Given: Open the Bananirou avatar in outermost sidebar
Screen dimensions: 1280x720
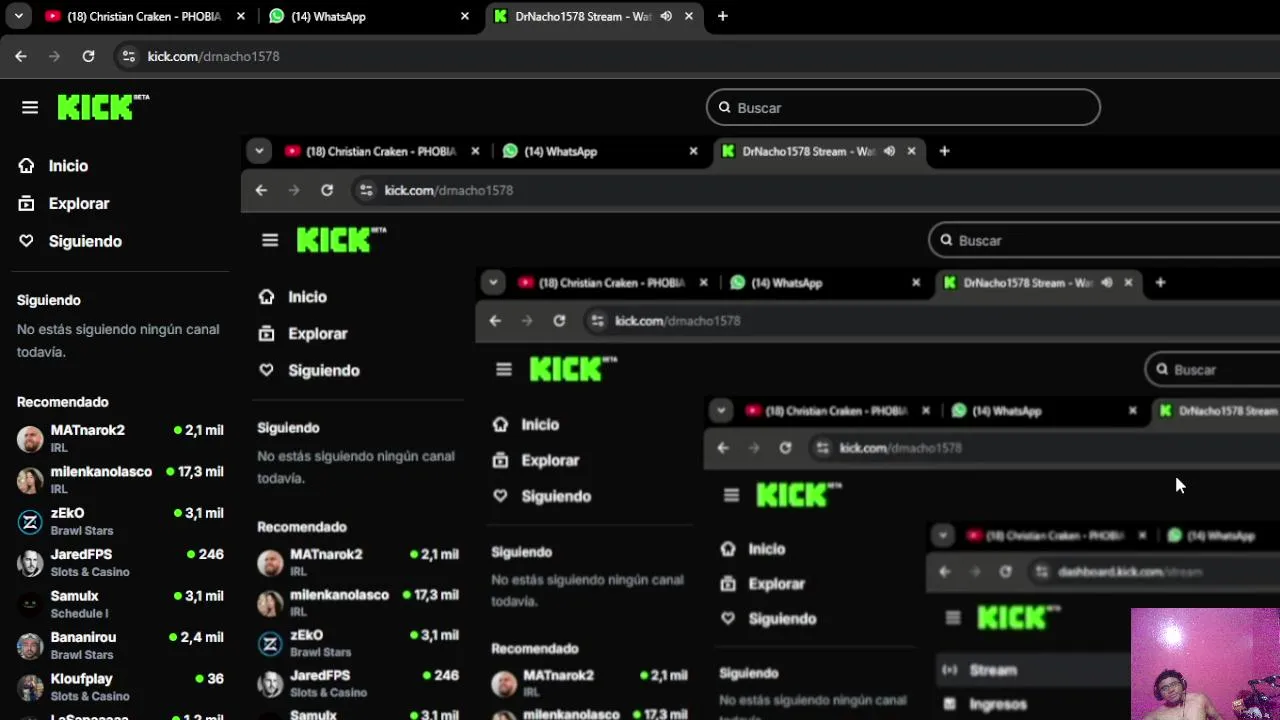Looking at the screenshot, I should coord(30,646).
